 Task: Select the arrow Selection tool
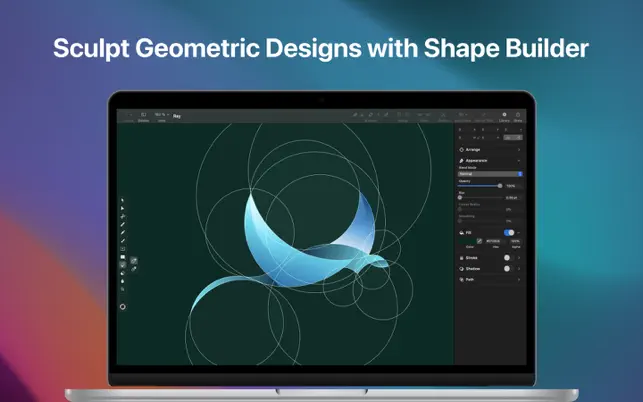[x=123, y=202]
